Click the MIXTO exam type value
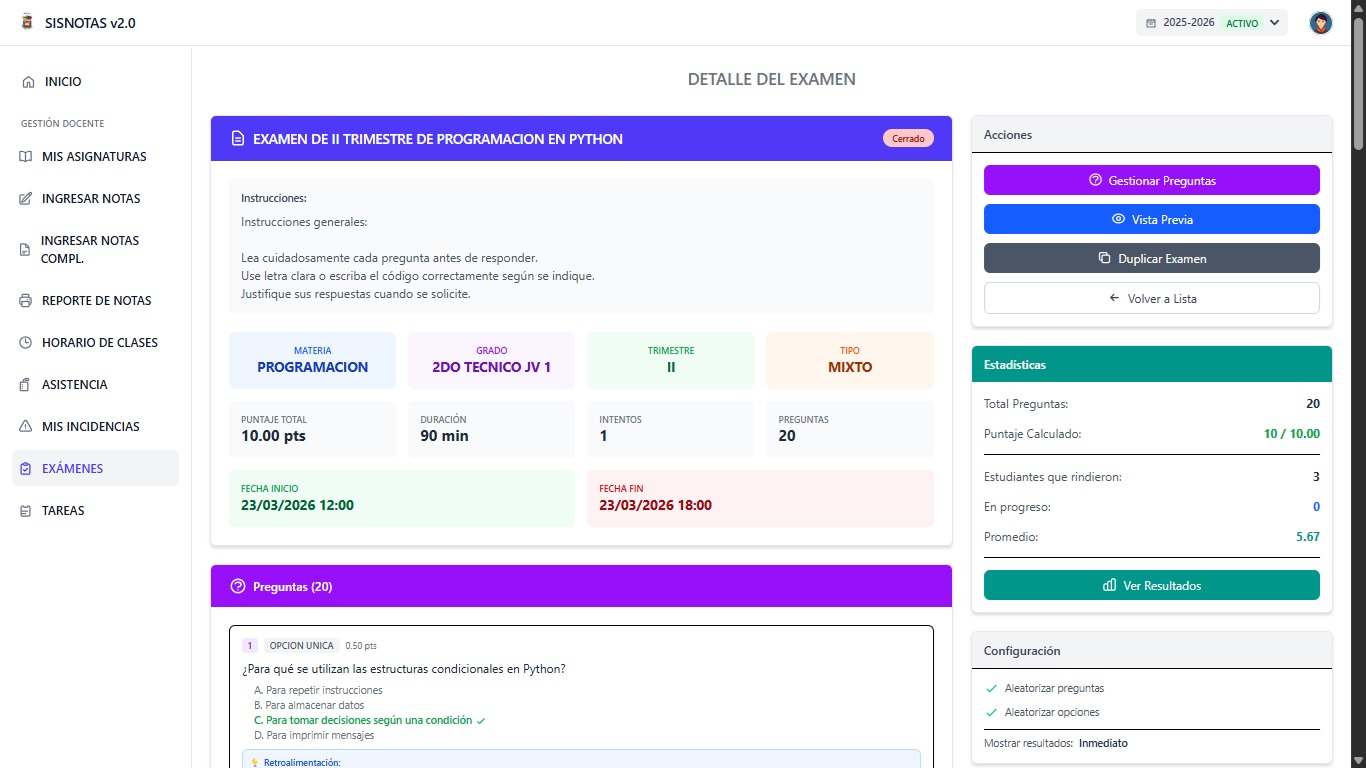The image size is (1366, 768). (x=850, y=367)
